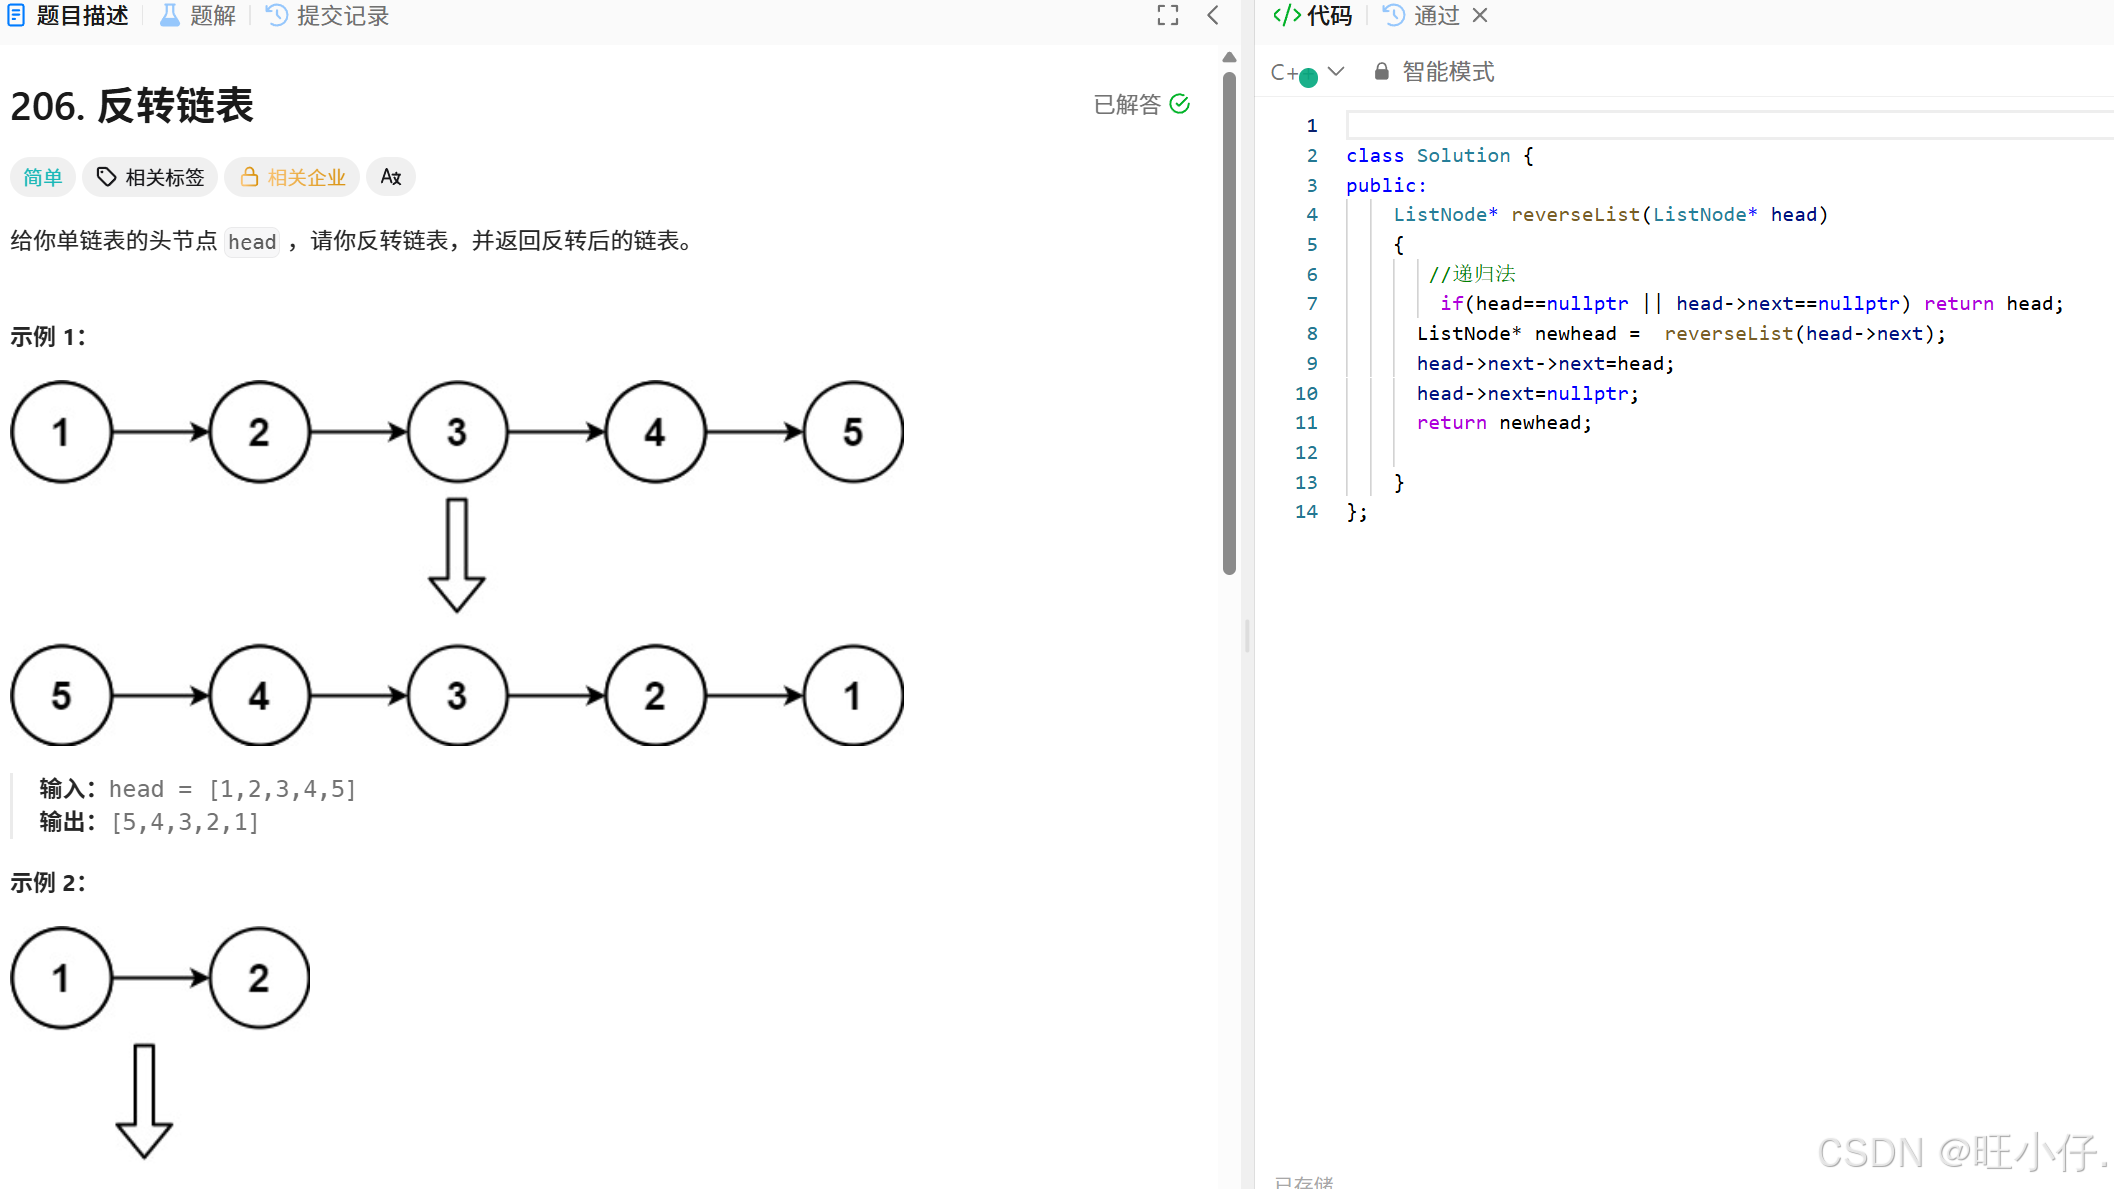Toggle fullscreen for description panel
The image size is (2114, 1189).
(x=1167, y=15)
